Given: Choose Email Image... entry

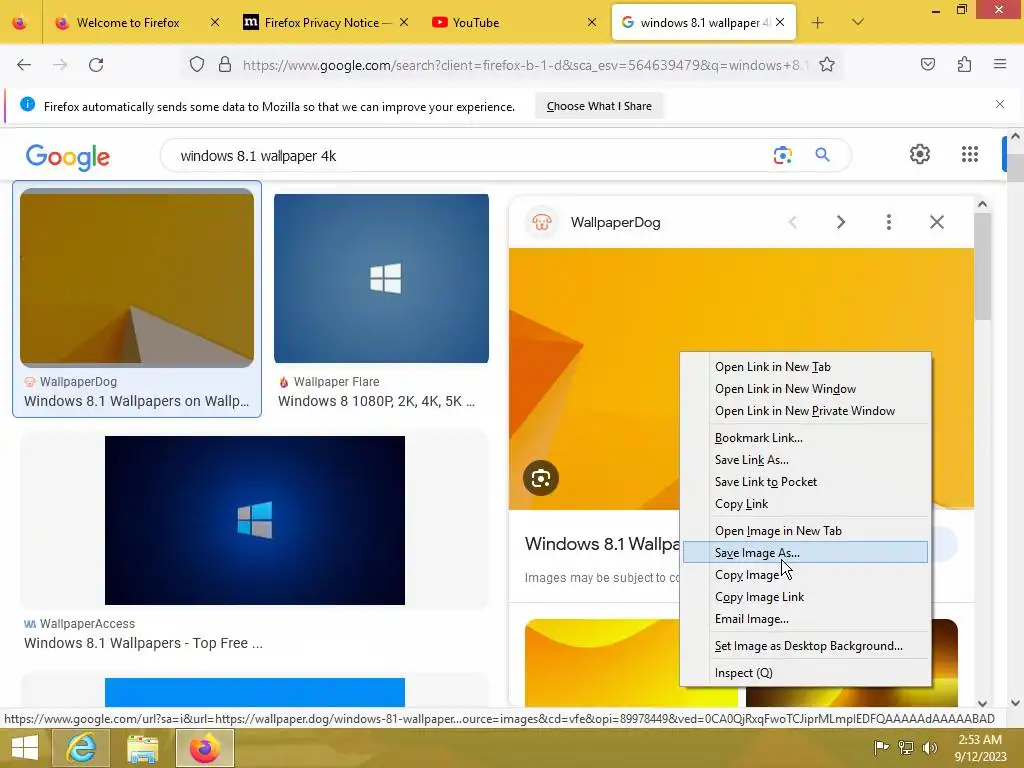Looking at the screenshot, I should tap(805, 619).
